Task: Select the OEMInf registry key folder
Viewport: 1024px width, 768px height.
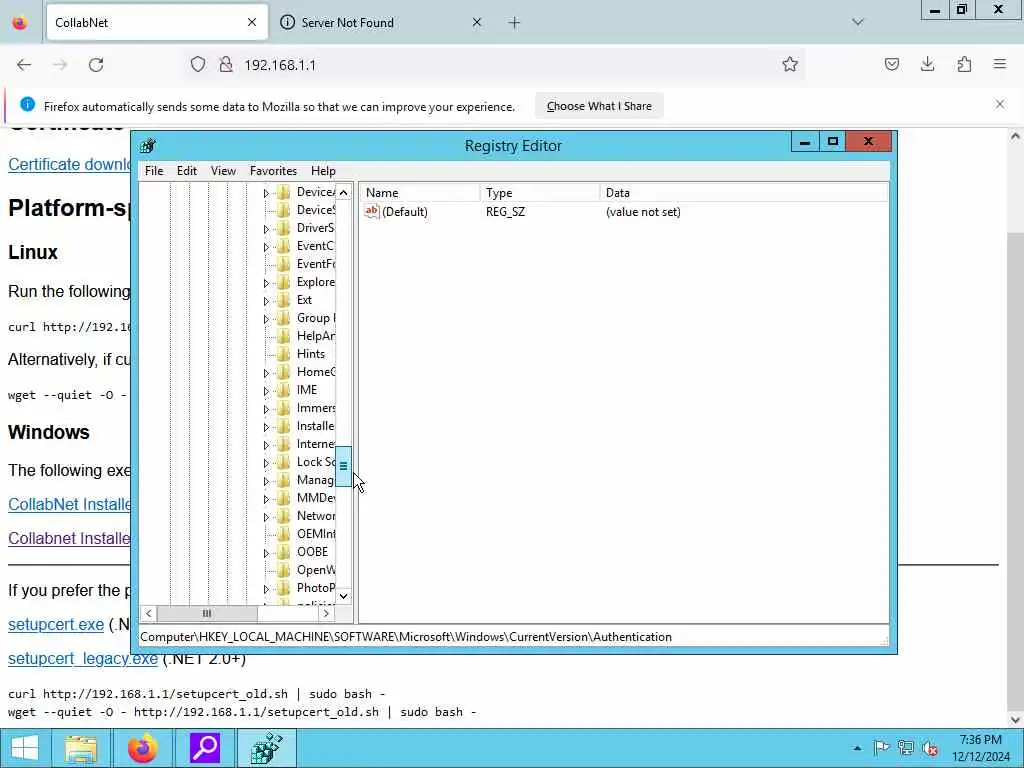Action: [x=315, y=534]
